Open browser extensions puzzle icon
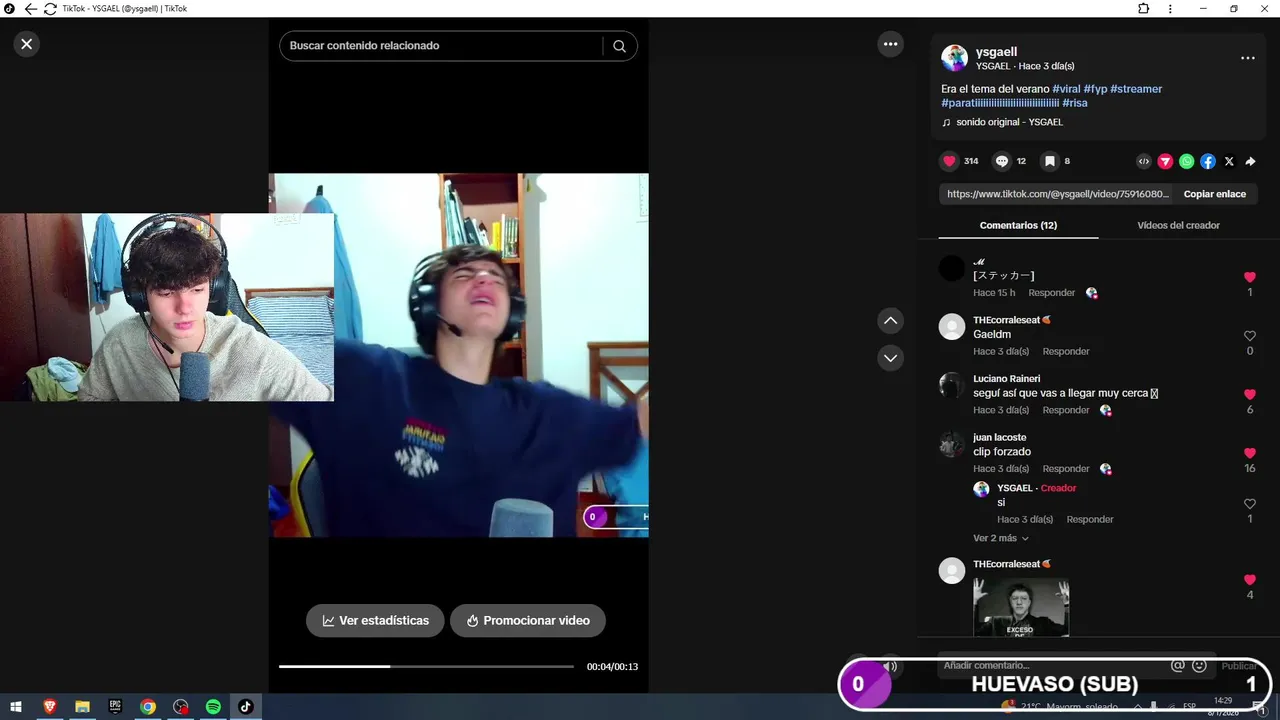1280x720 pixels. 1144,9
